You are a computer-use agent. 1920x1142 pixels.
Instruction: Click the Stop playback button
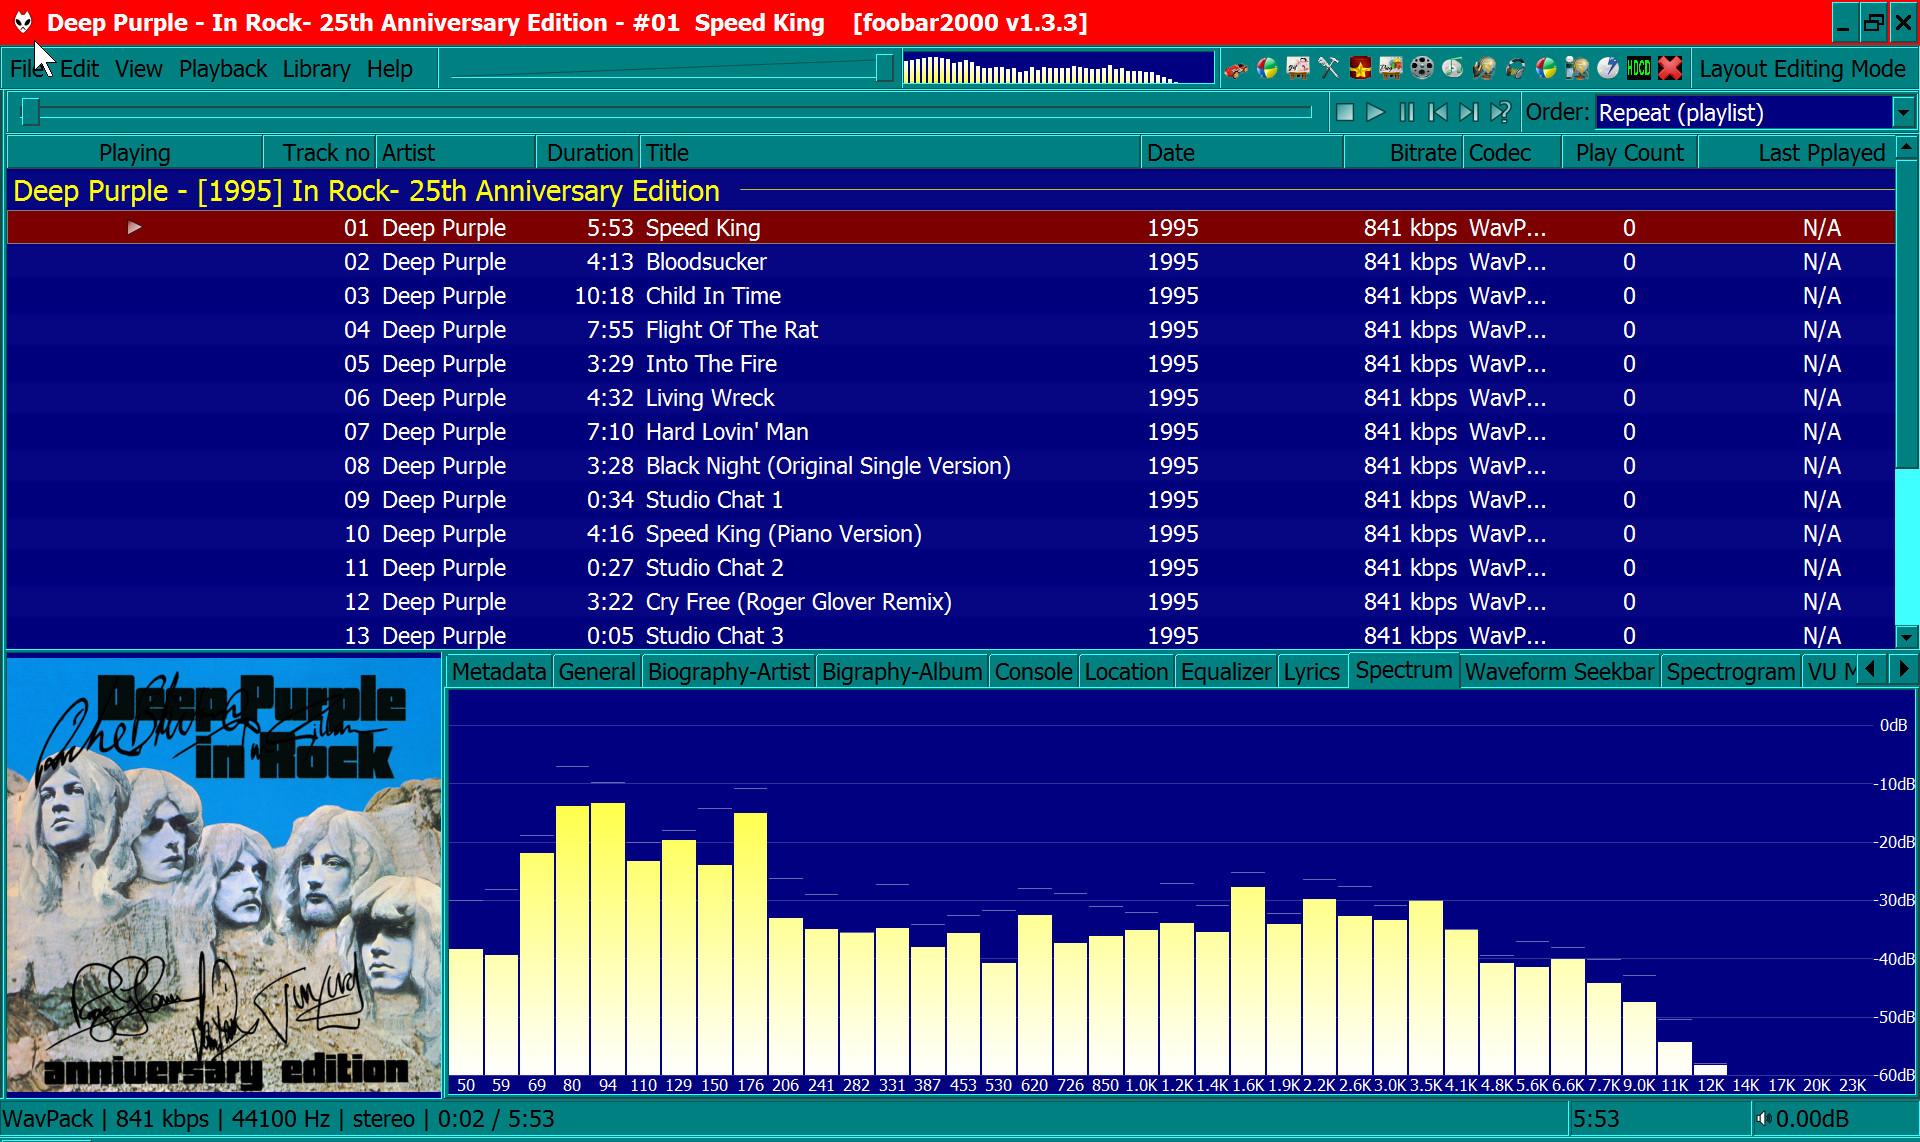pyautogui.click(x=1345, y=113)
